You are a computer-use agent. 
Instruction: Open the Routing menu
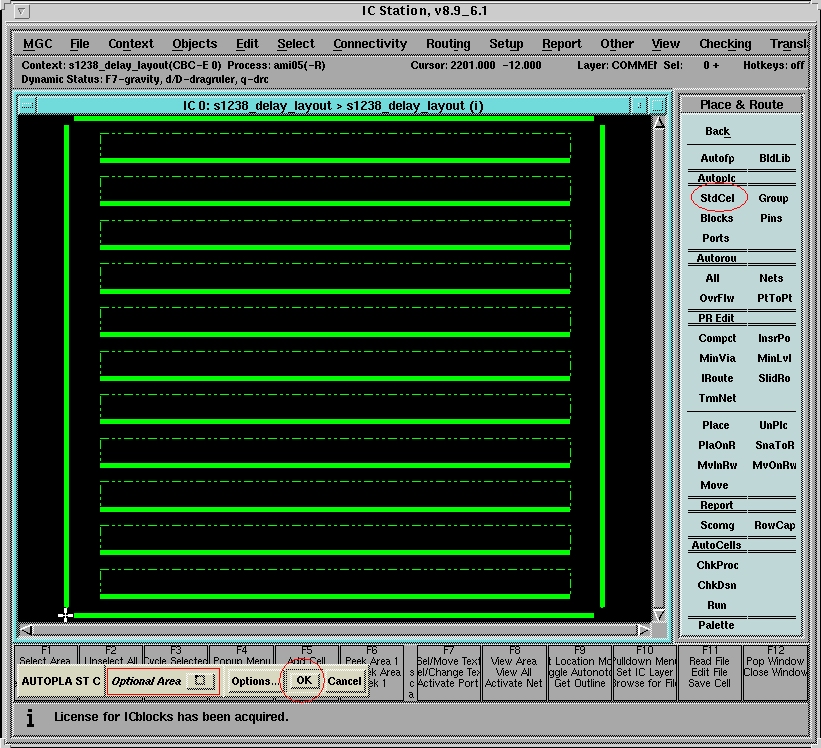point(448,44)
